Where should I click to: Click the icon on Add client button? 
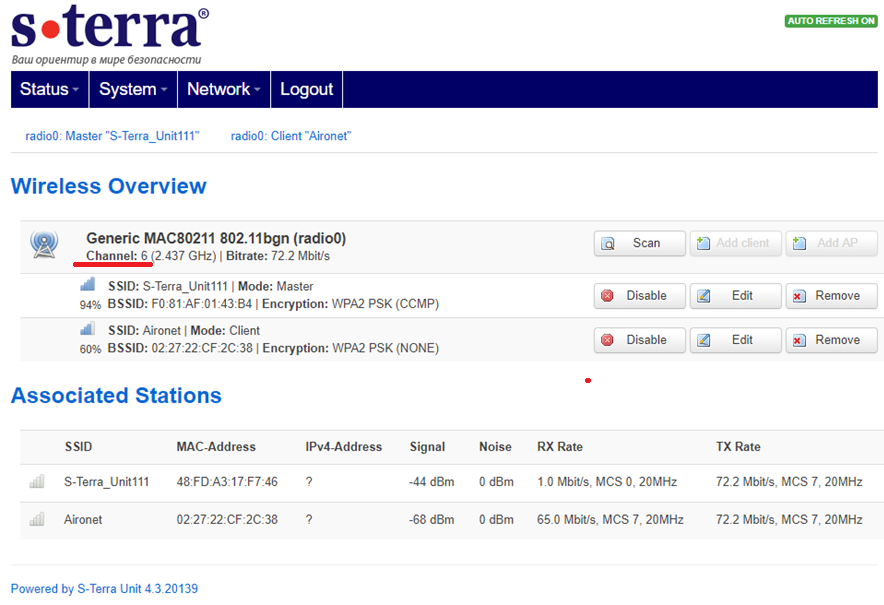point(703,244)
